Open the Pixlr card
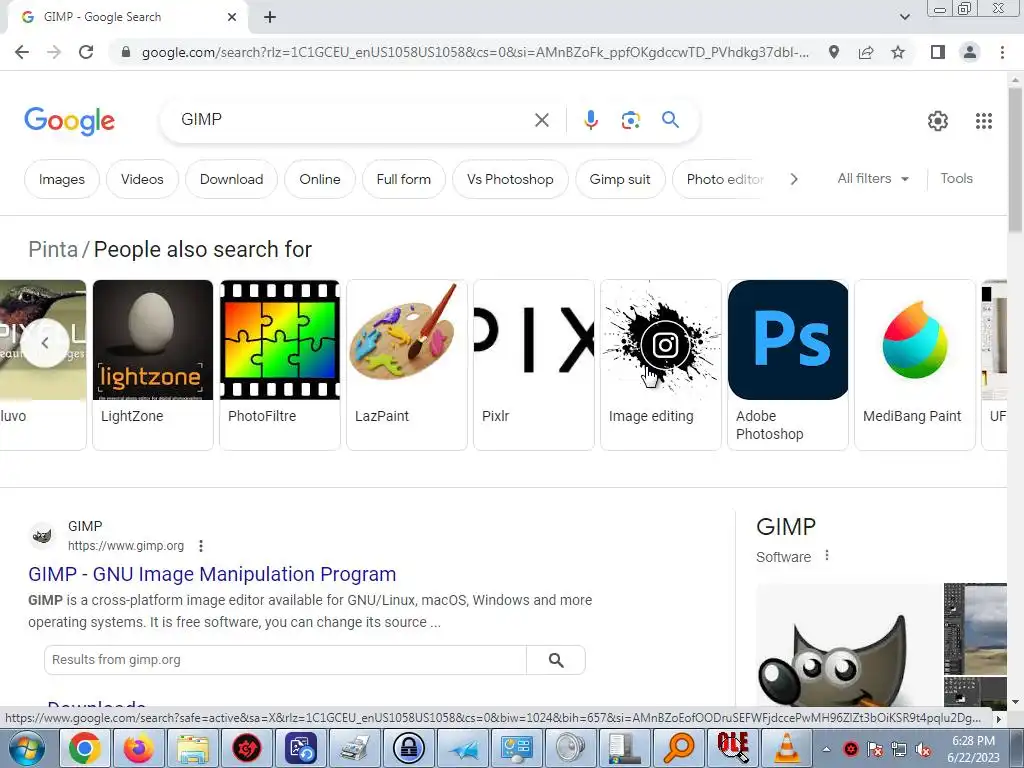Image resolution: width=1024 pixels, height=768 pixels. click(534, 364)
